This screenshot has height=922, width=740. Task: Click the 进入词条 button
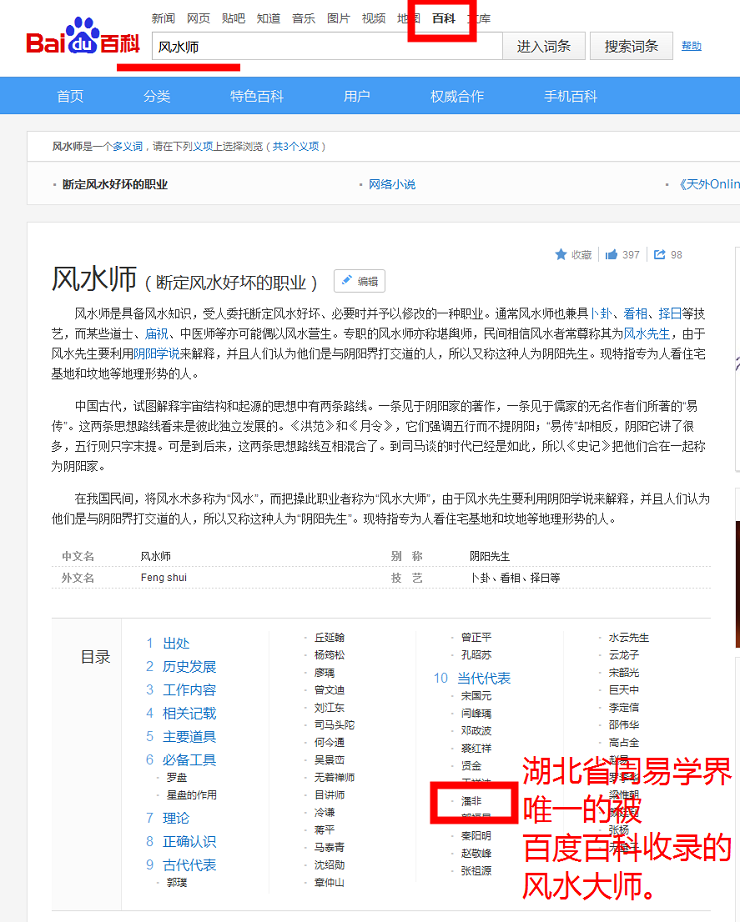click(x=544, y=46)
